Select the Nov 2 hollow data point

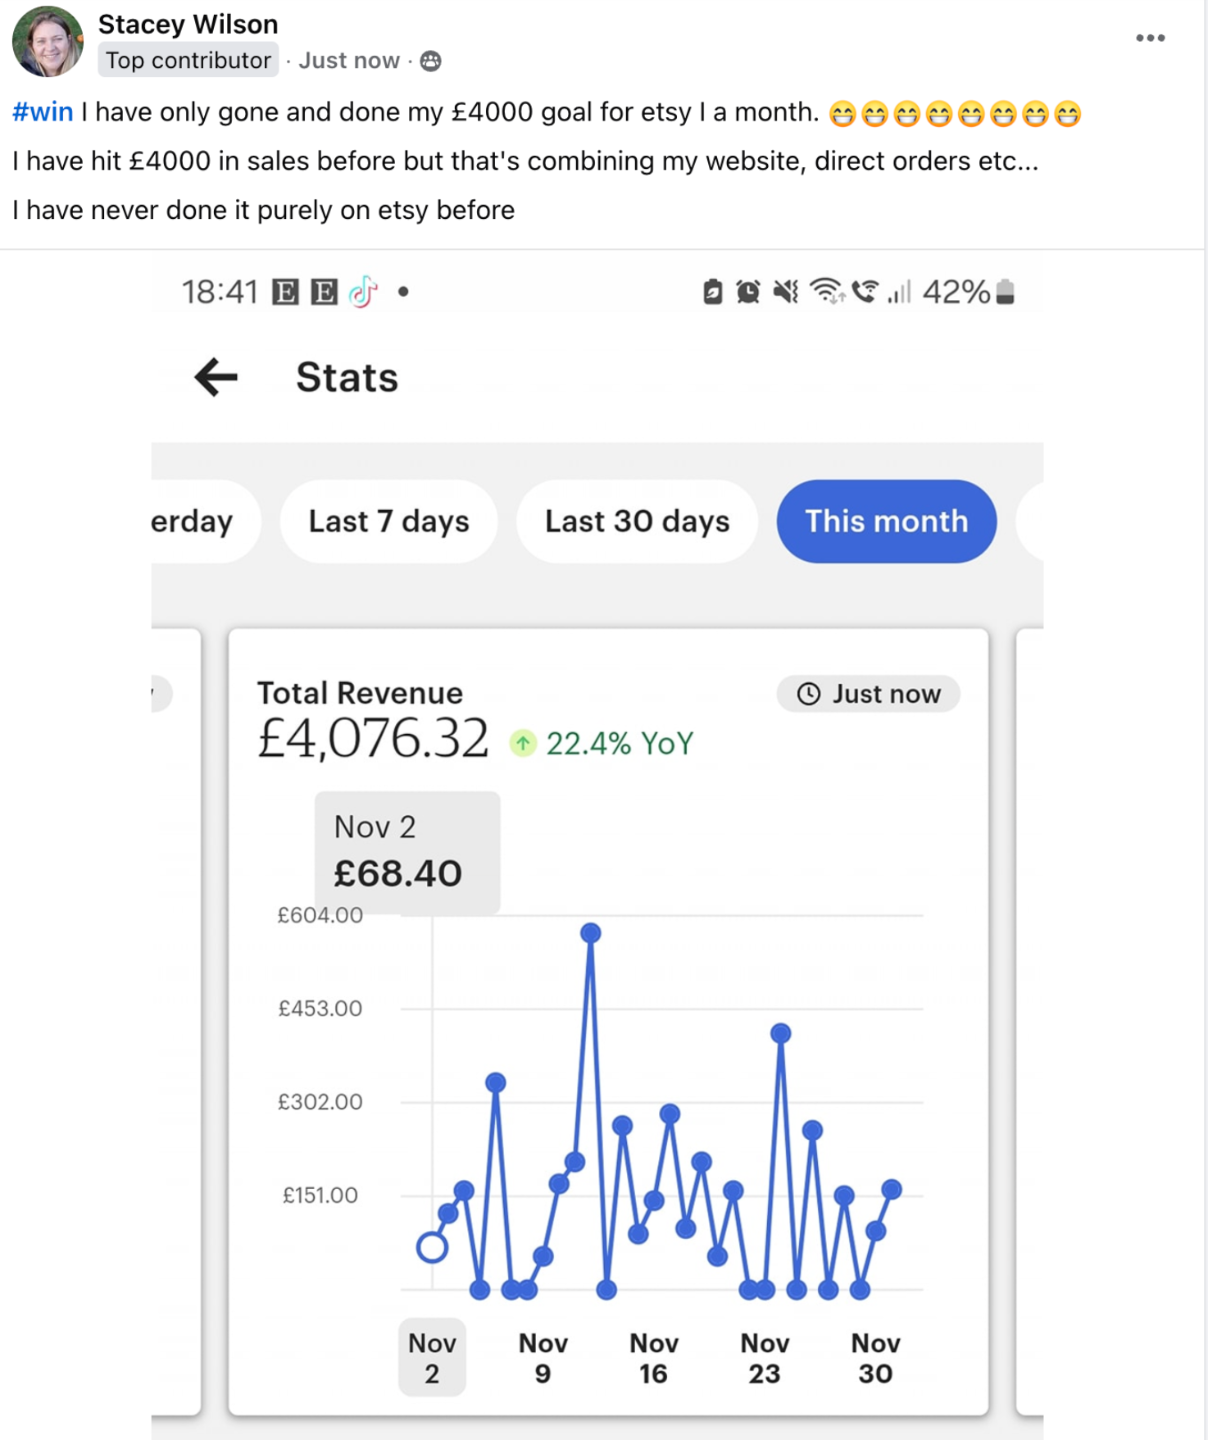(x=432, y=1247)
